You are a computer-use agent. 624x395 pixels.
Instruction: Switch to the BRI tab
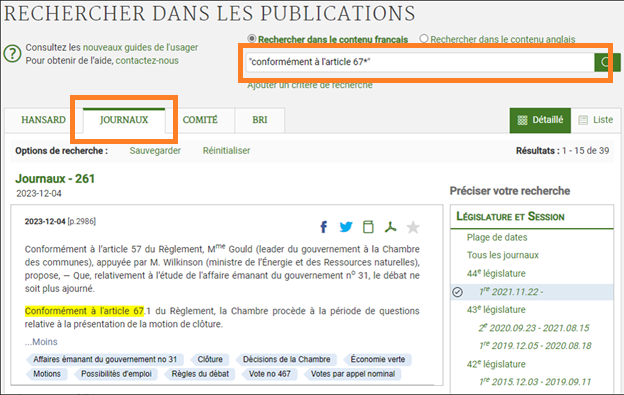pyautogui.click(x=260, y=120)
